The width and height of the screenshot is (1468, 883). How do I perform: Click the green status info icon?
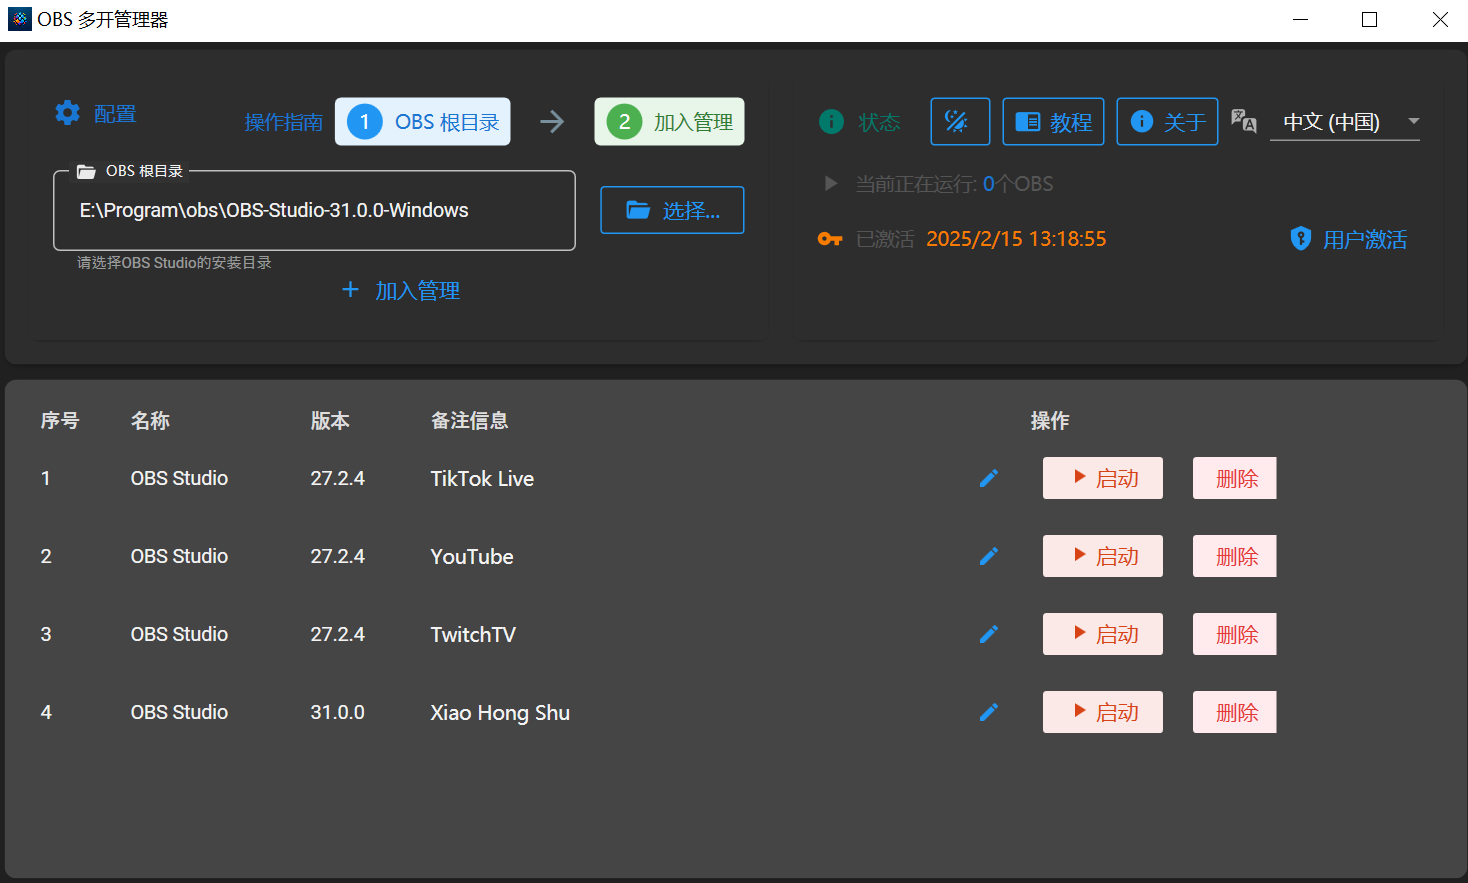point(831,122)
